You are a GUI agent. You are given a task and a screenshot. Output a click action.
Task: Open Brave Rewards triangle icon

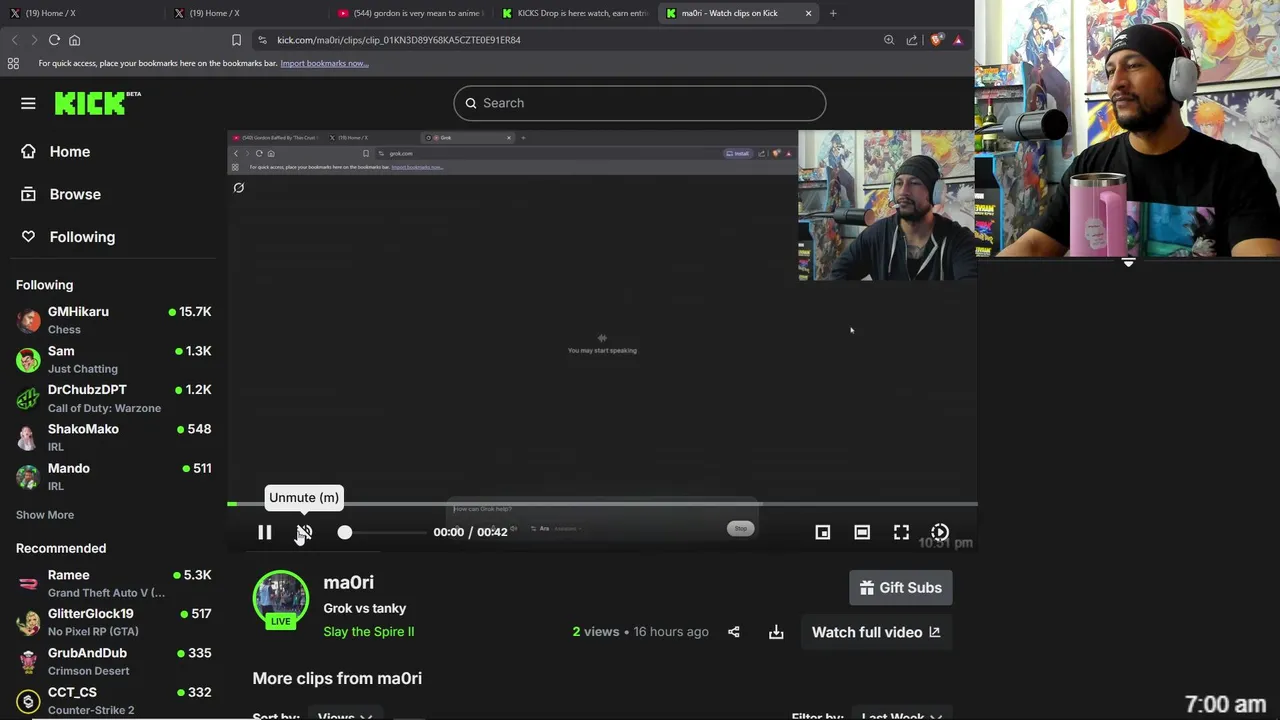[x=958, y=40]
